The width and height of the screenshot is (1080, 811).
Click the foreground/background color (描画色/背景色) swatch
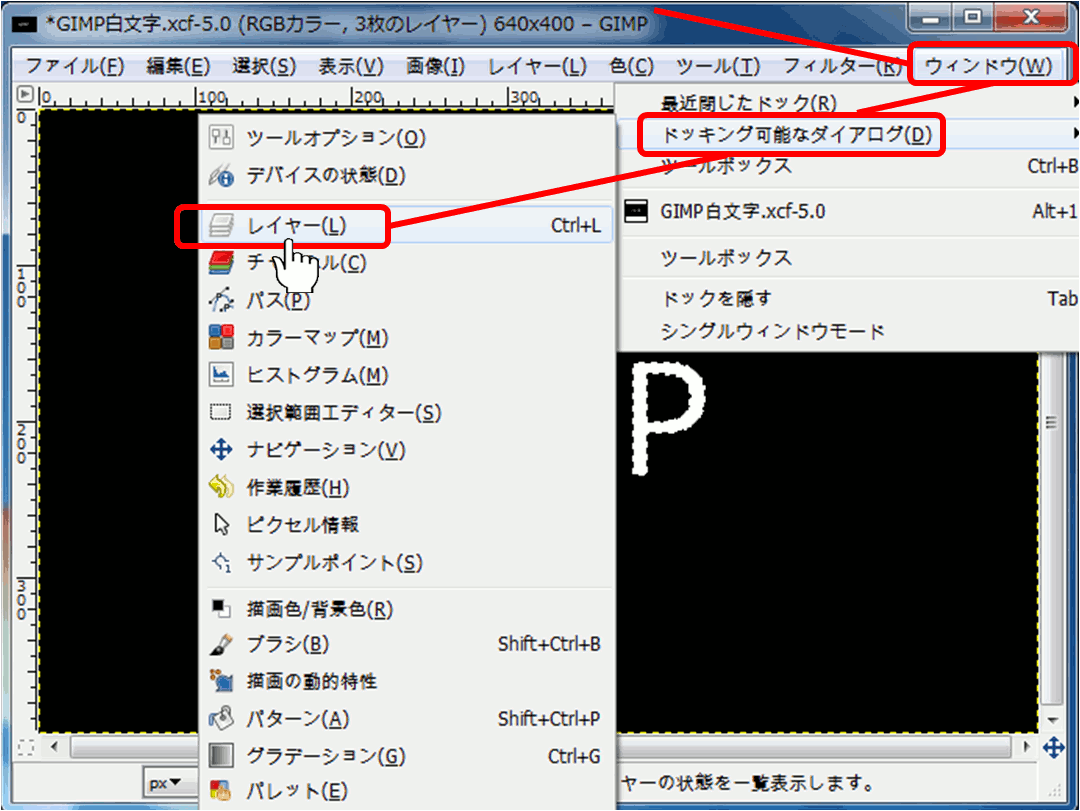click(x=221, y=608)
